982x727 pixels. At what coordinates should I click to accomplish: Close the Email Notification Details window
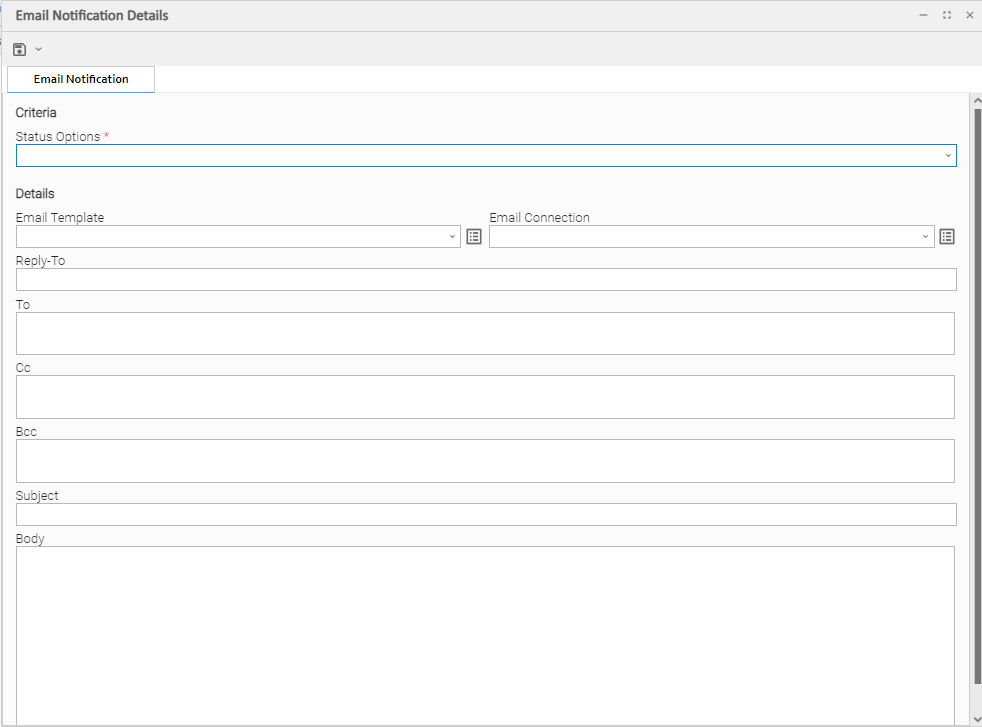coord(969,15)
